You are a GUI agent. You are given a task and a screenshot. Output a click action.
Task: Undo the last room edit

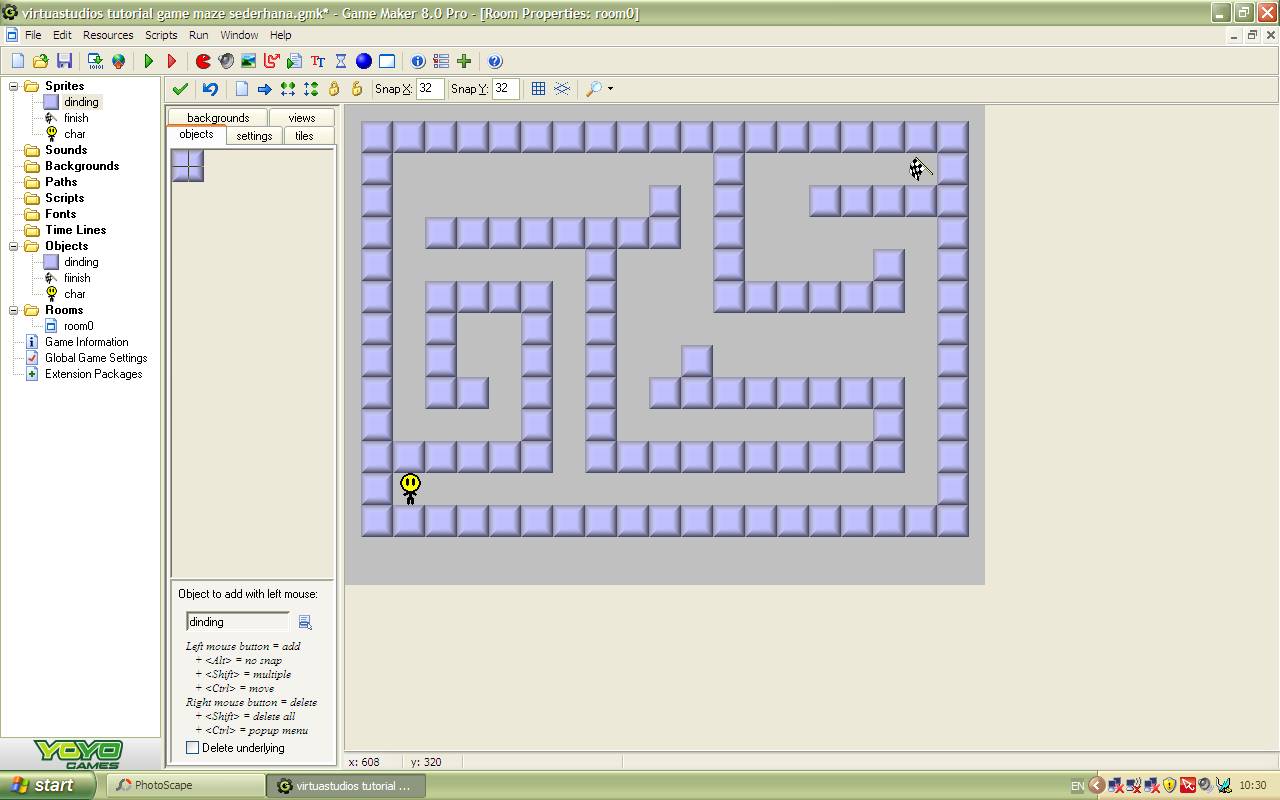210,89
